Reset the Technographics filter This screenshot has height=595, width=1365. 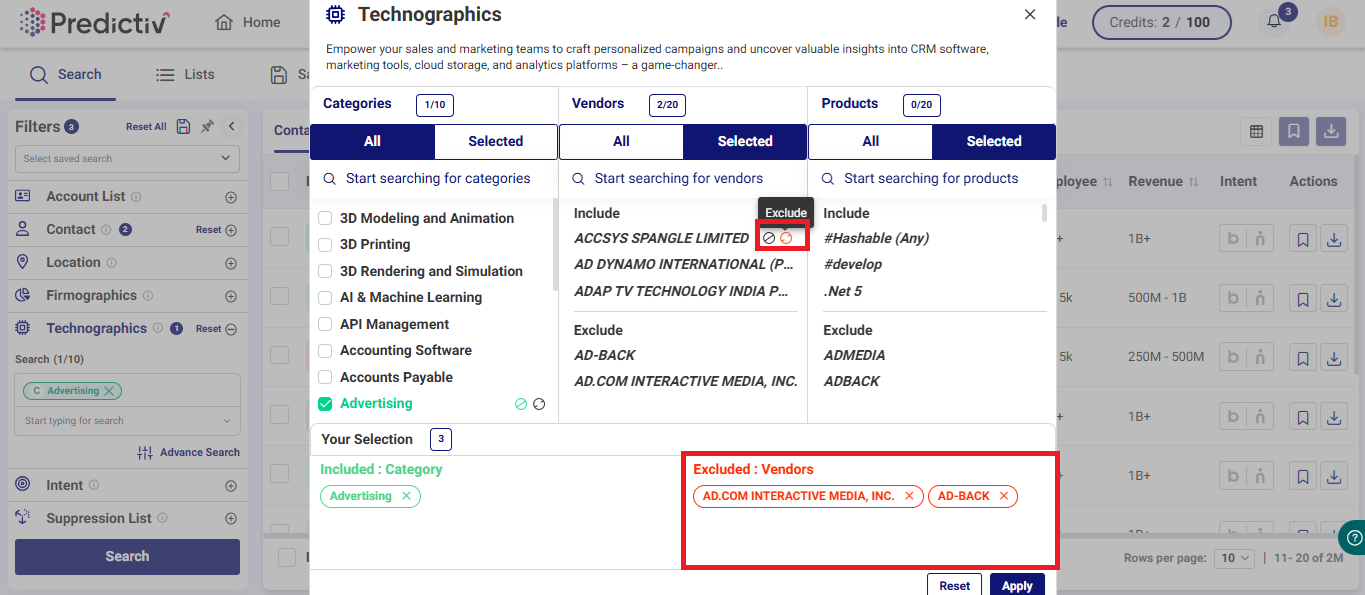pos(208,329)
